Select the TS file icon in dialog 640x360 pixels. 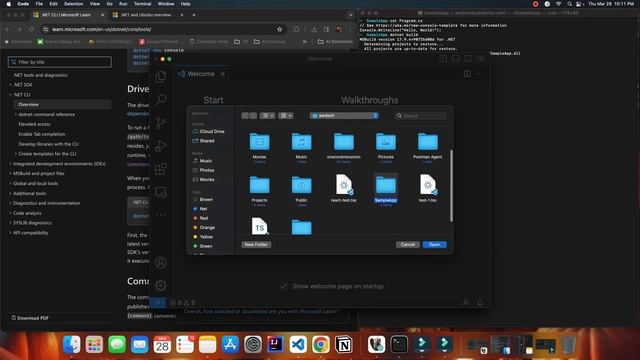click(260, 227)
